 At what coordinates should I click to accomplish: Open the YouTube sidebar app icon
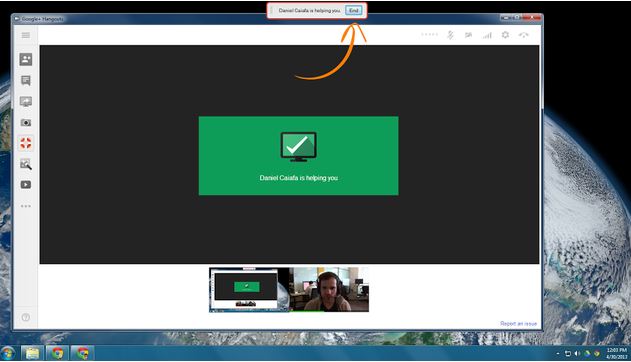tap(26, 185)
